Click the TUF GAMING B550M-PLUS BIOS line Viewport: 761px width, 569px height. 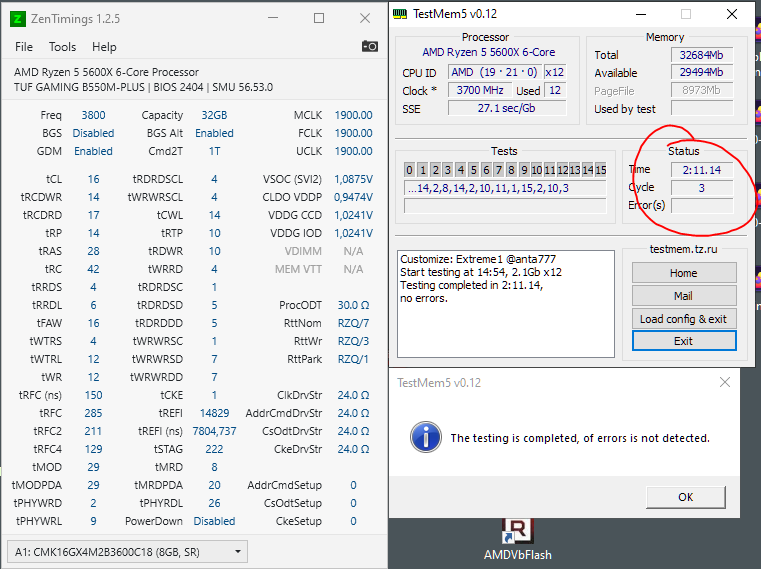pyautogui.click(x=143, y=87)
